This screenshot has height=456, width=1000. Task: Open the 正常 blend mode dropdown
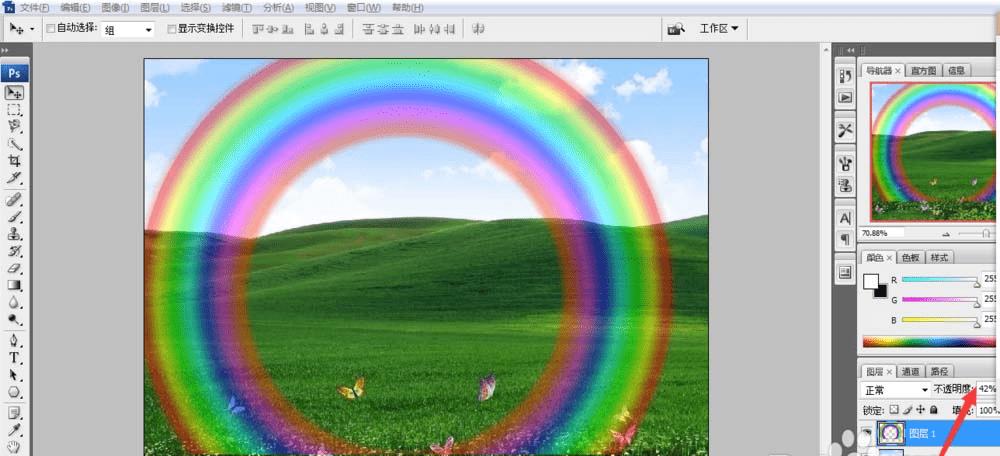coord(895,389)
